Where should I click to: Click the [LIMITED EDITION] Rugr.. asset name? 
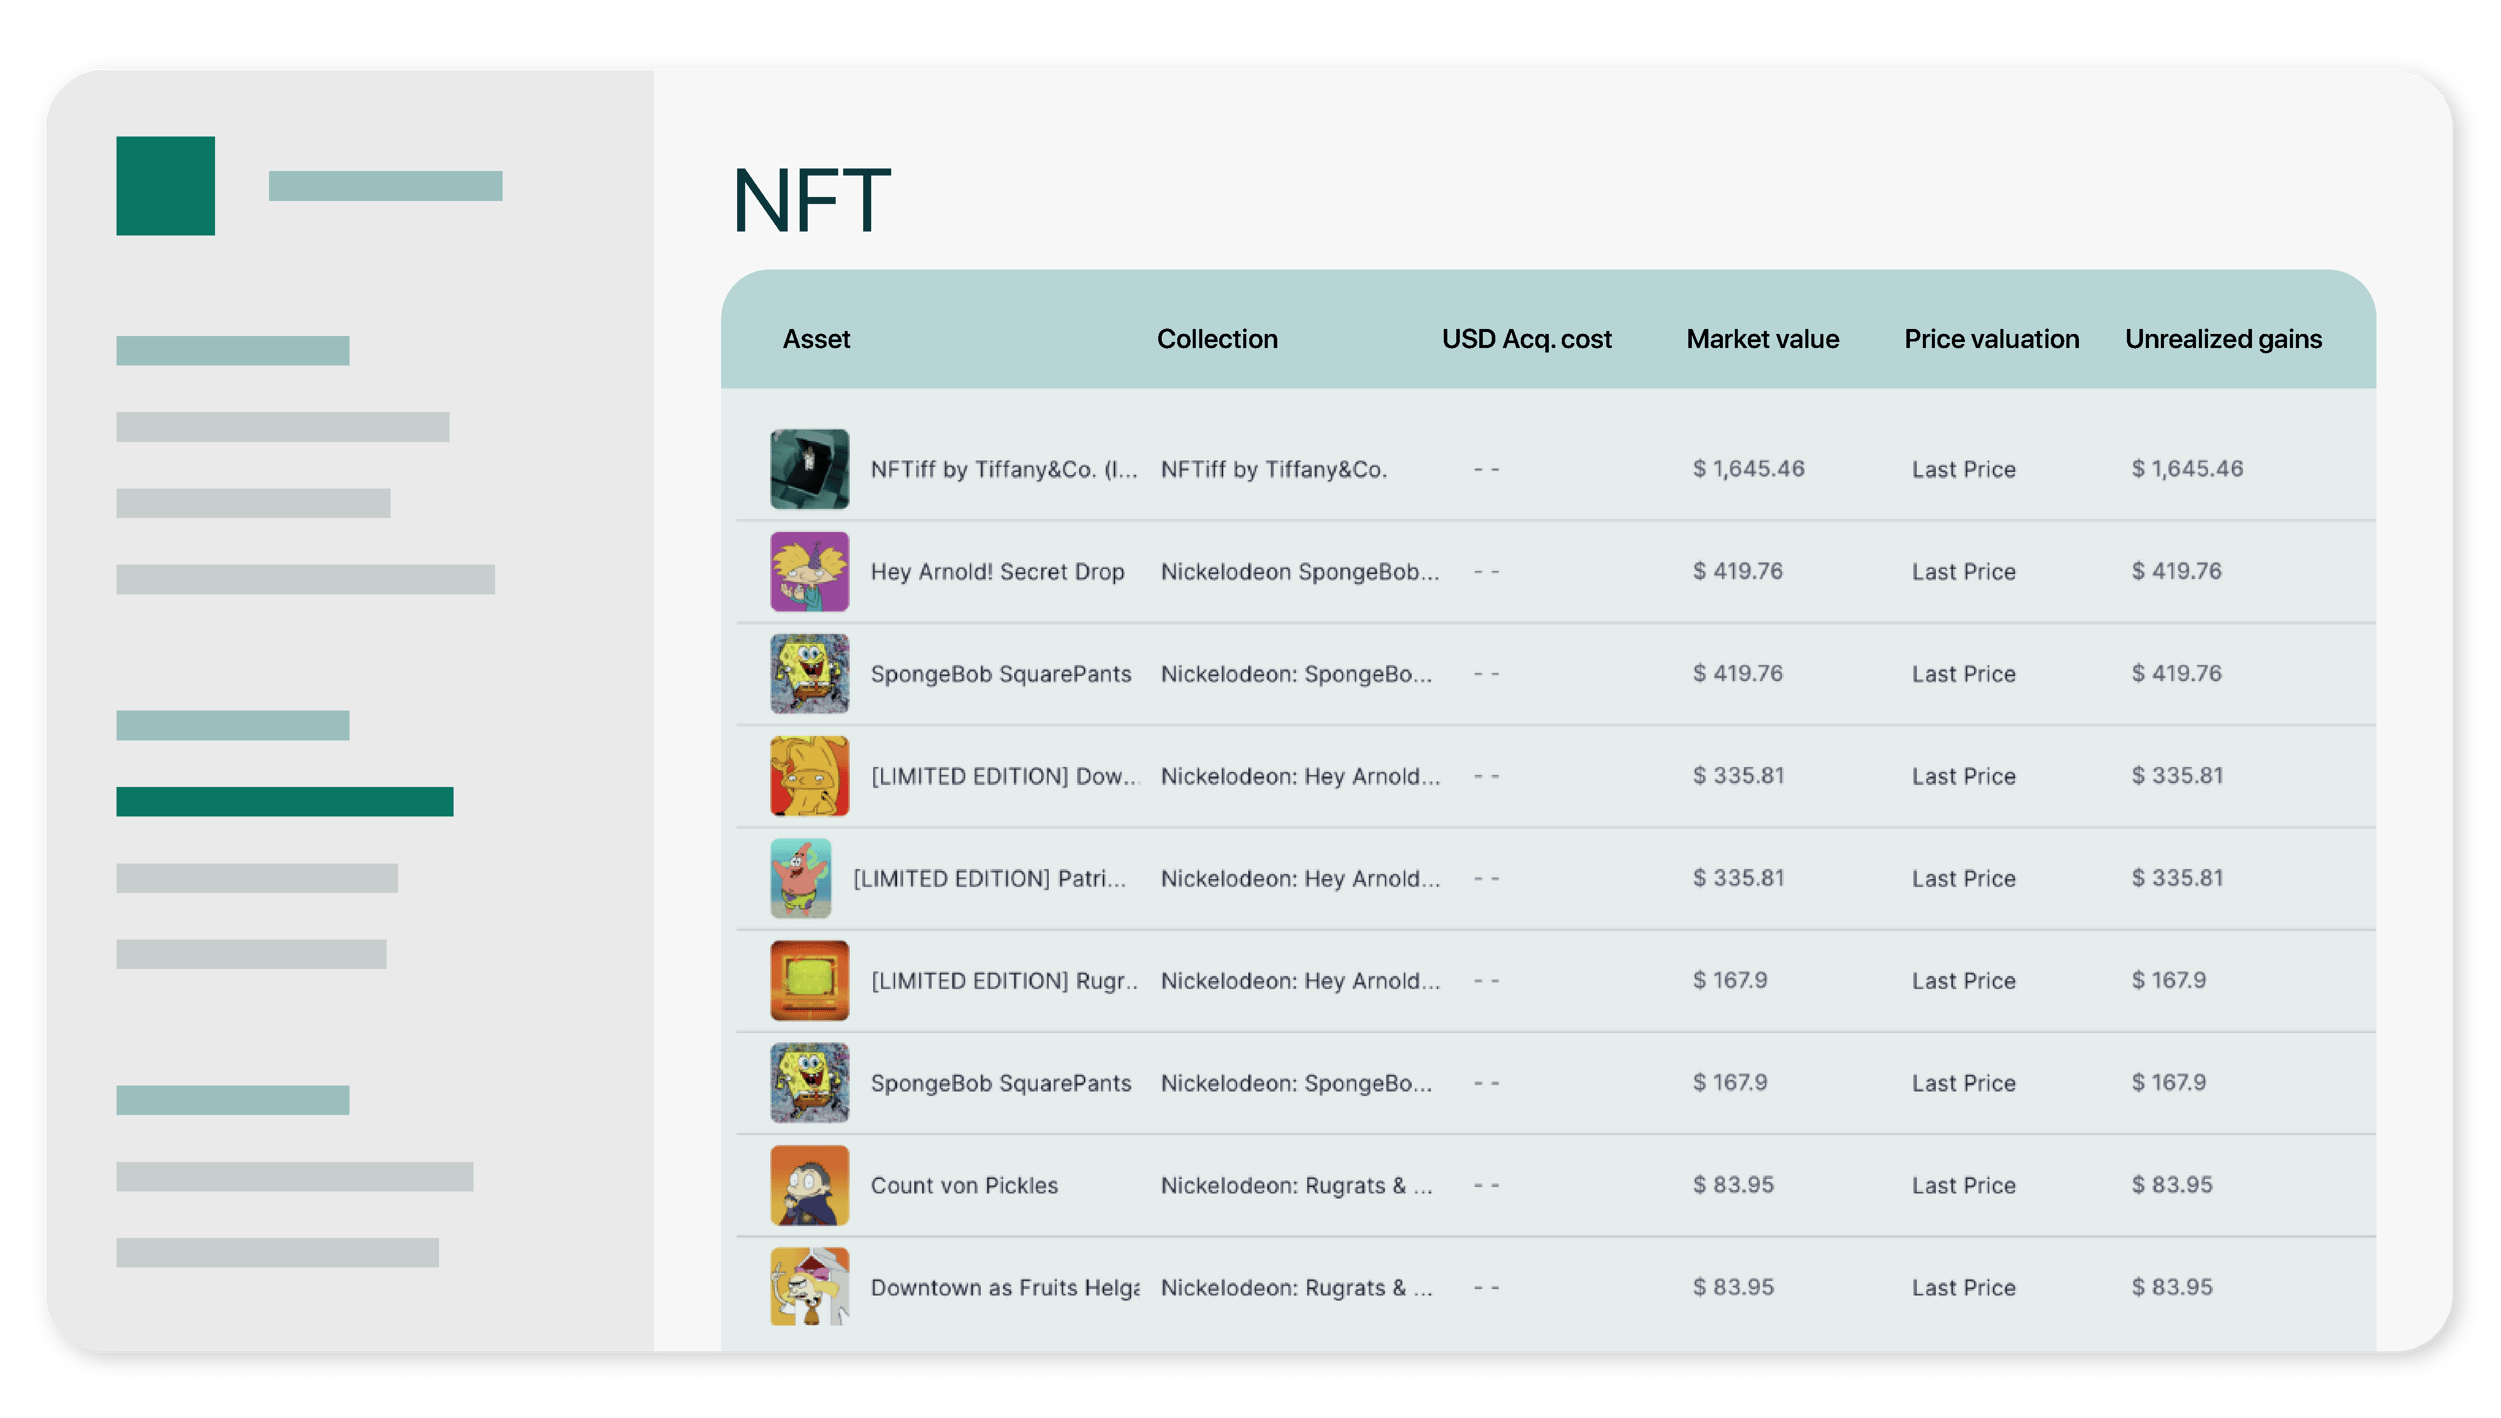tap(1004, 980)
